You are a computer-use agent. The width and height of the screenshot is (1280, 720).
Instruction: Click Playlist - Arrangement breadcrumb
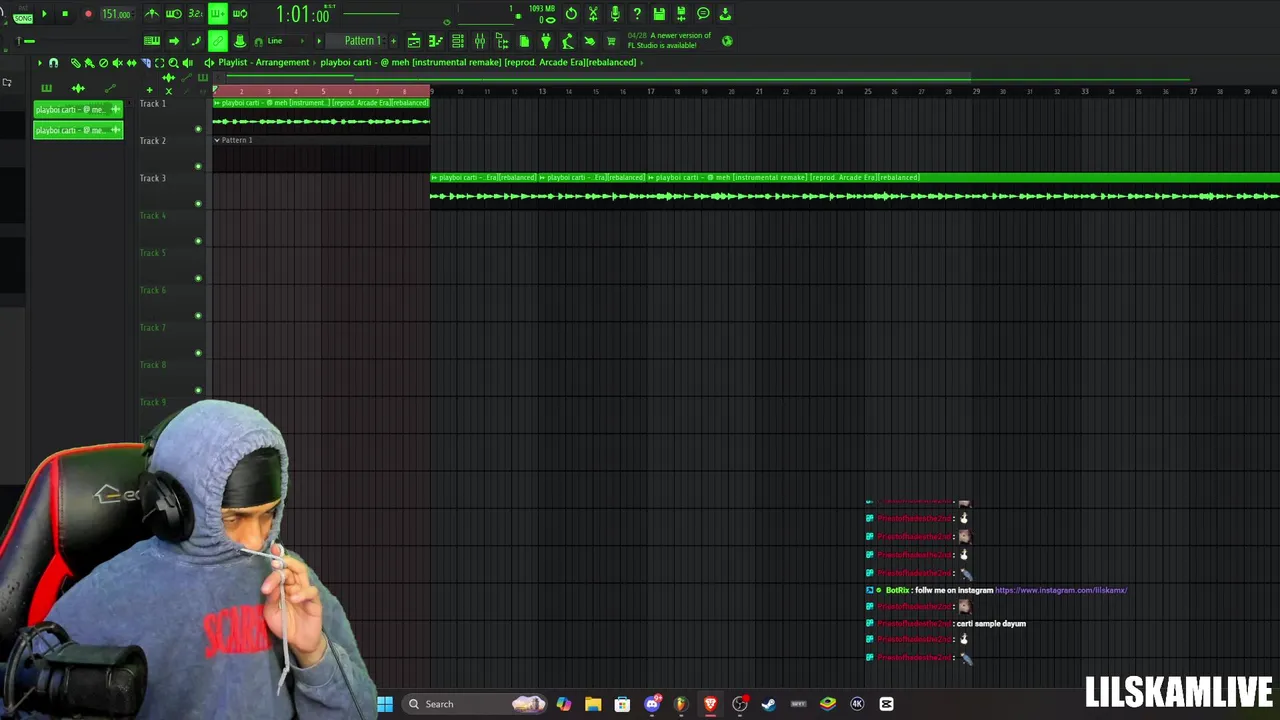[x=264, y=62]
